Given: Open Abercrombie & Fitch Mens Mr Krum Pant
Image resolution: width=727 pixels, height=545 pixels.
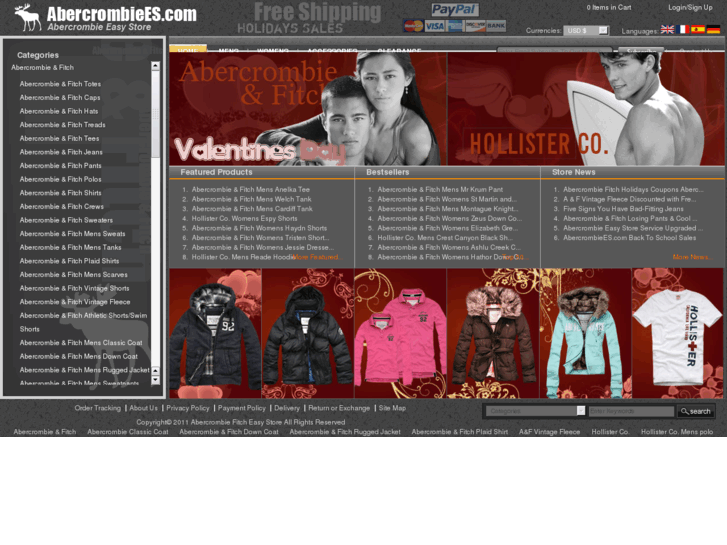Looking at the screenshot, I should 440,189.
